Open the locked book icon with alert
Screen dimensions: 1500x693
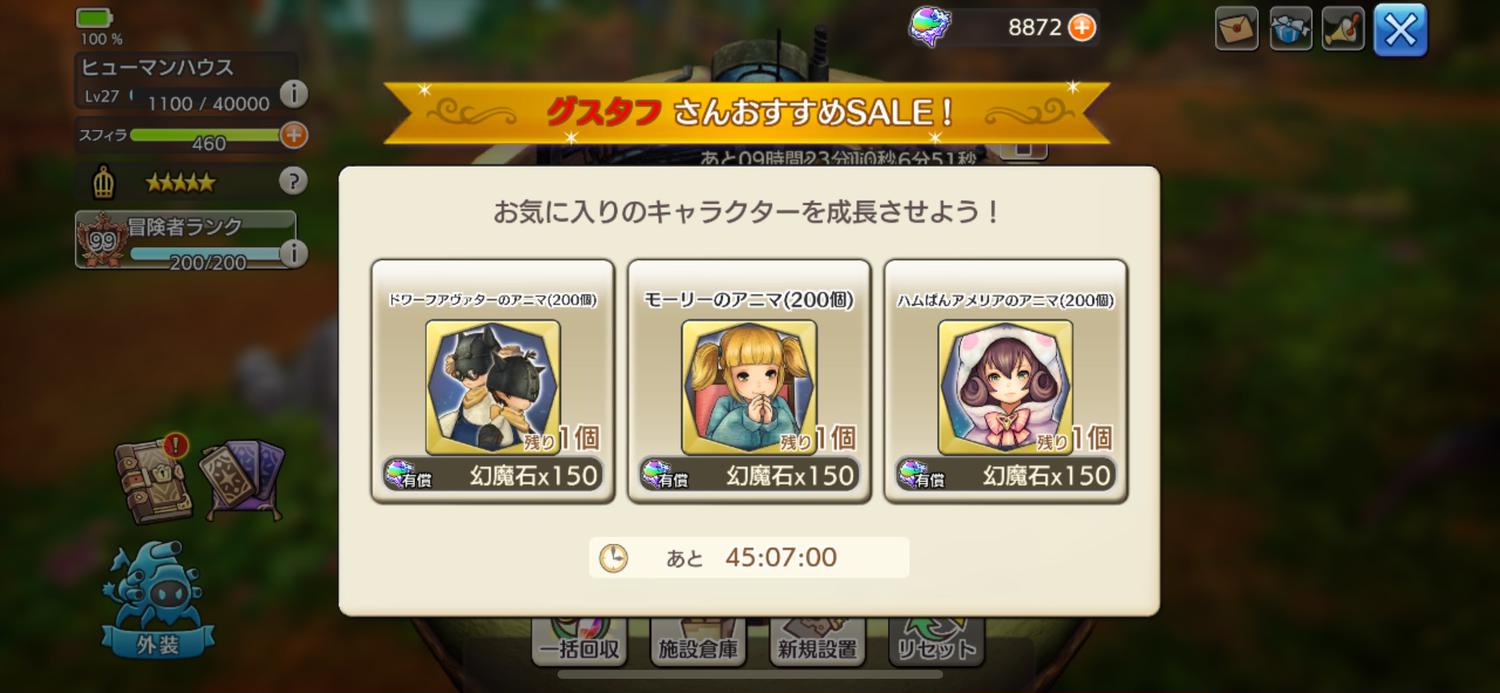[x=153, y=480]
